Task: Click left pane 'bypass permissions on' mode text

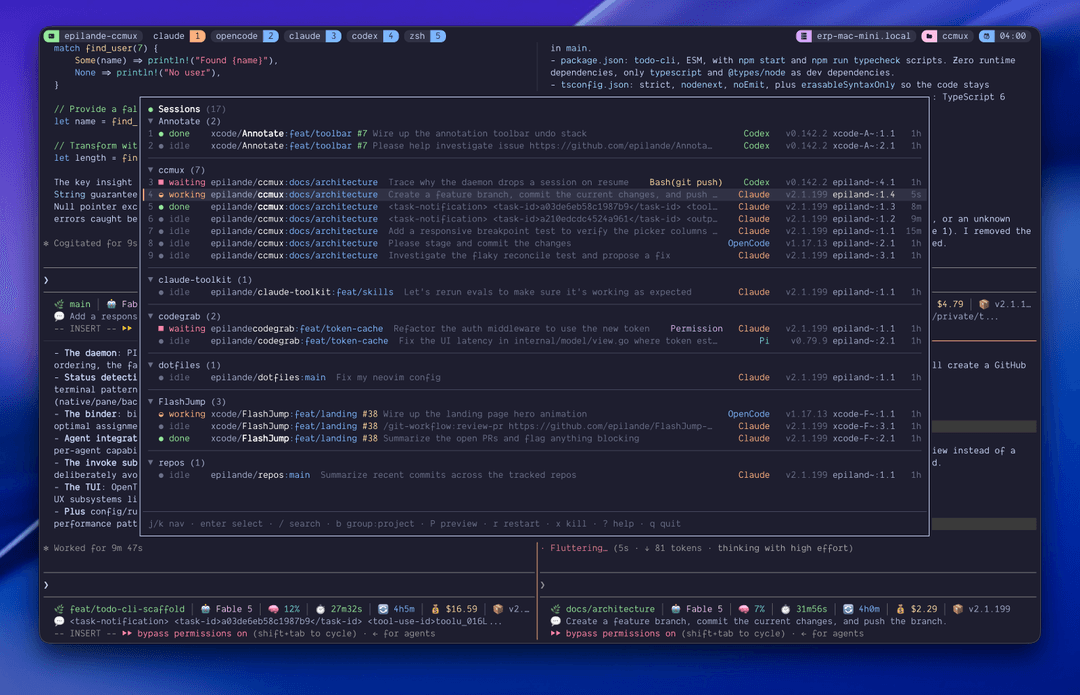Action: [191, 634]
